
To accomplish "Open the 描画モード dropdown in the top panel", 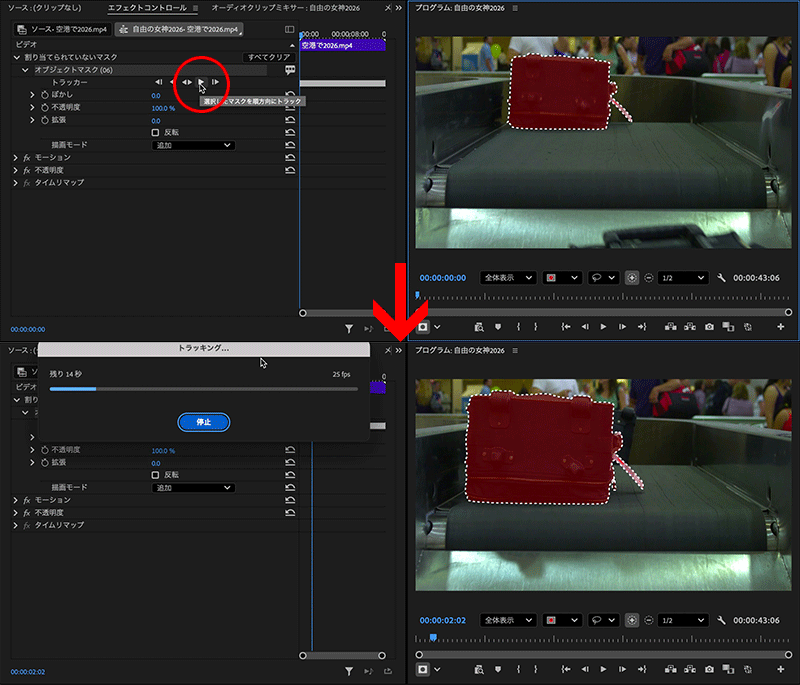I will (193, 145).
